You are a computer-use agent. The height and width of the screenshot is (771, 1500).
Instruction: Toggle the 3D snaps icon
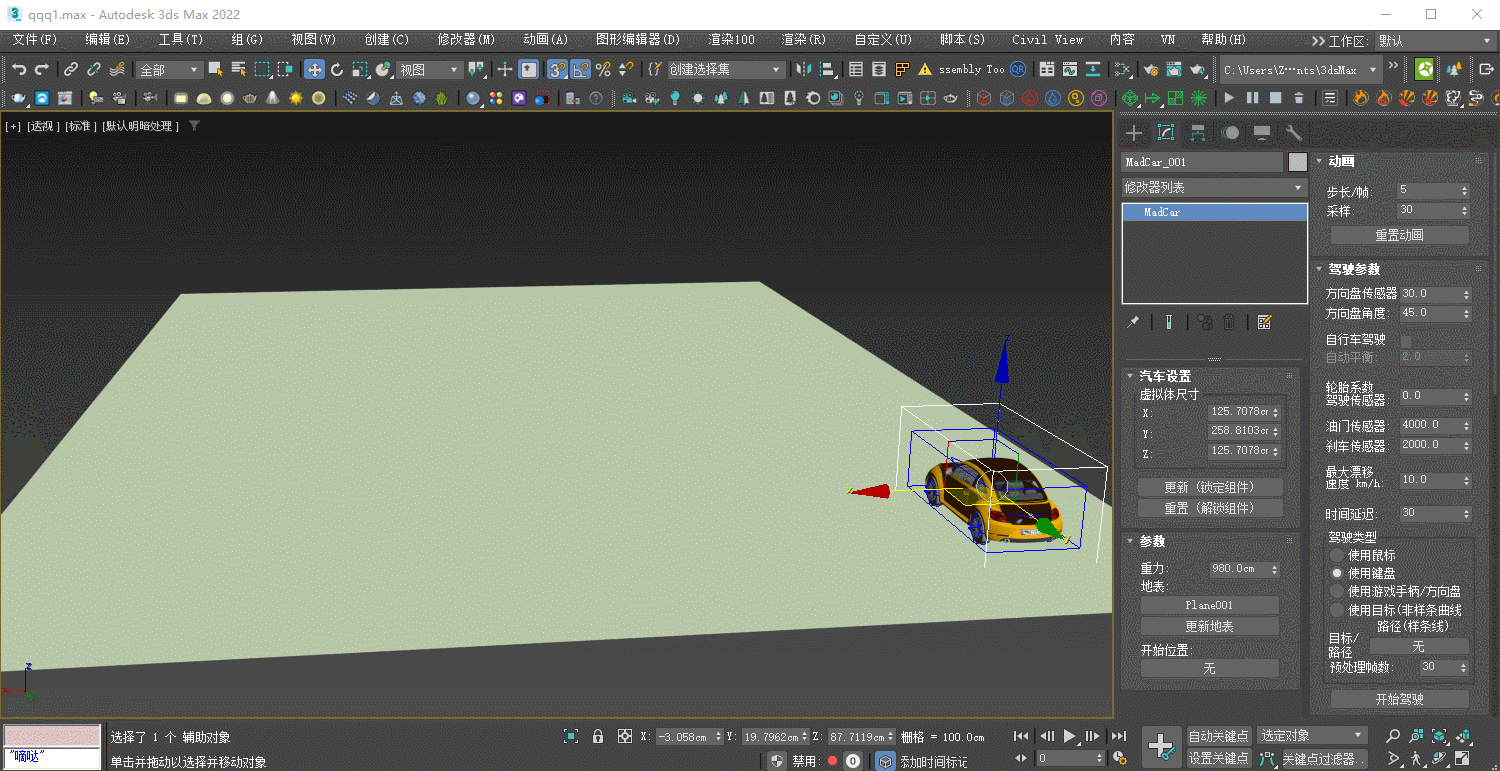[x=557, y=69]
